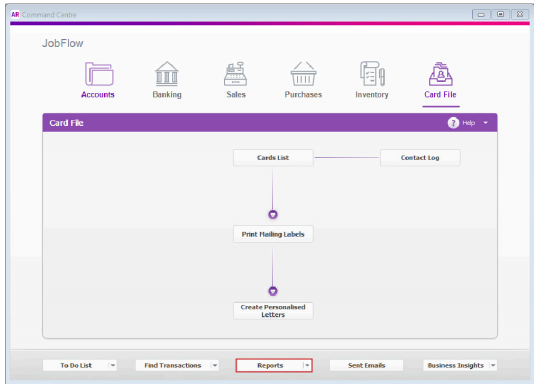Switch to the Purchases tab label
The image size is (534, 384).
pos(303,95)
